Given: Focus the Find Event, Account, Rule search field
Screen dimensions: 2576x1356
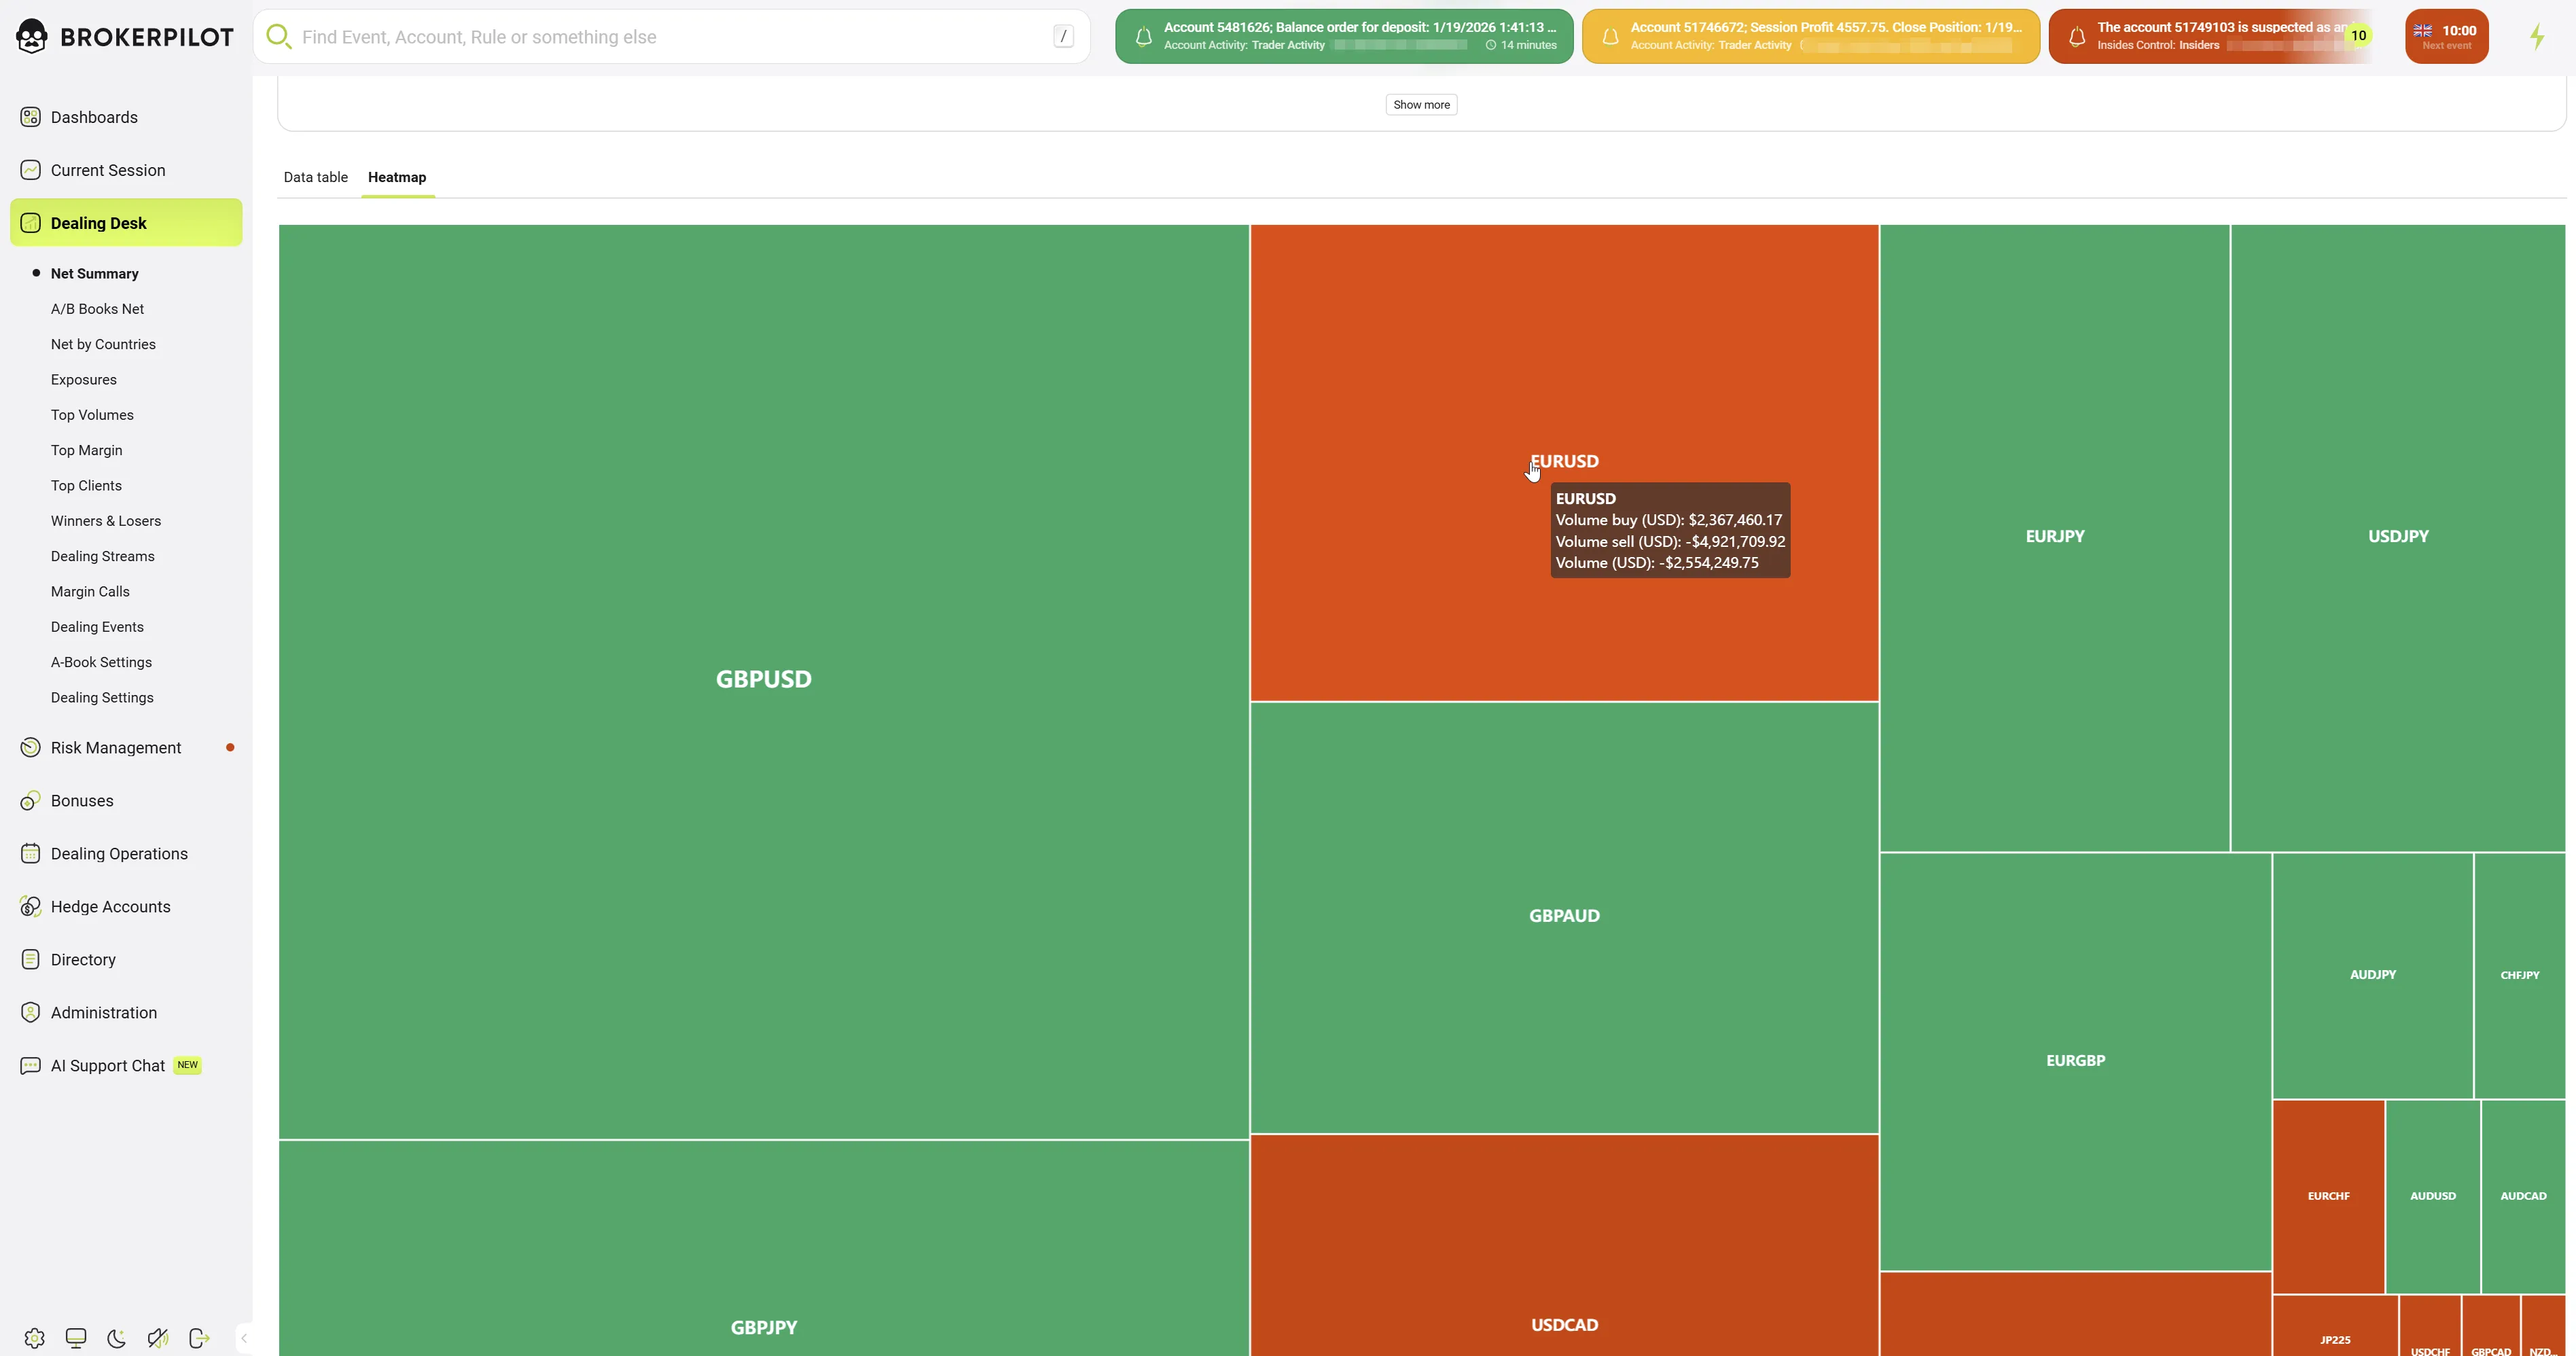Looking at the screenshot, I should [670, 37].
